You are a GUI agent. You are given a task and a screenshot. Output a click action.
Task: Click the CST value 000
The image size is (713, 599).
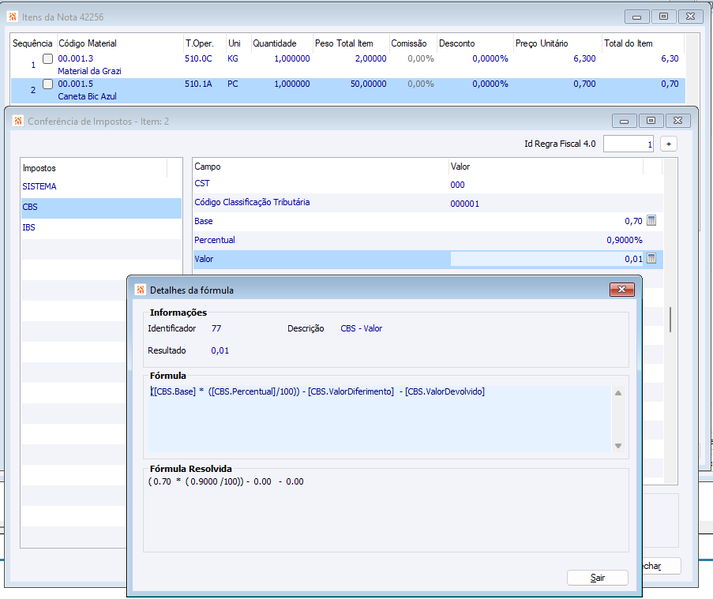(x=457, y=185)
